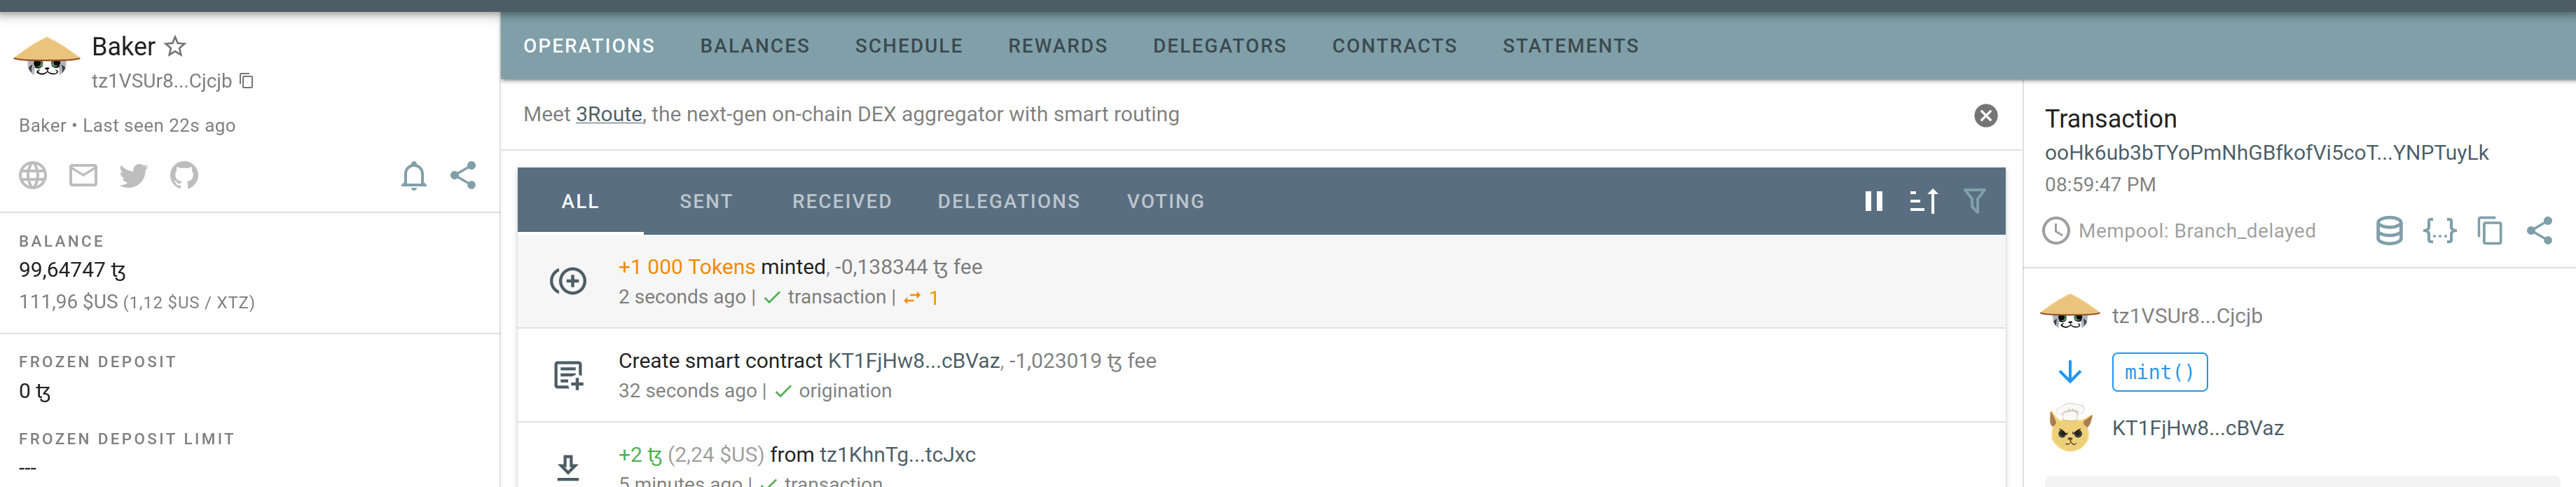Pause live operations updates
This screenshot has width=2576, height=487.
tap(1873, 202)
